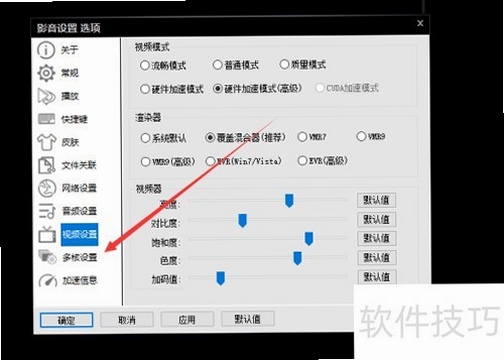Click the 播放 playback icon
Viewport: 504px width, 360px height.
click(46, 96)
